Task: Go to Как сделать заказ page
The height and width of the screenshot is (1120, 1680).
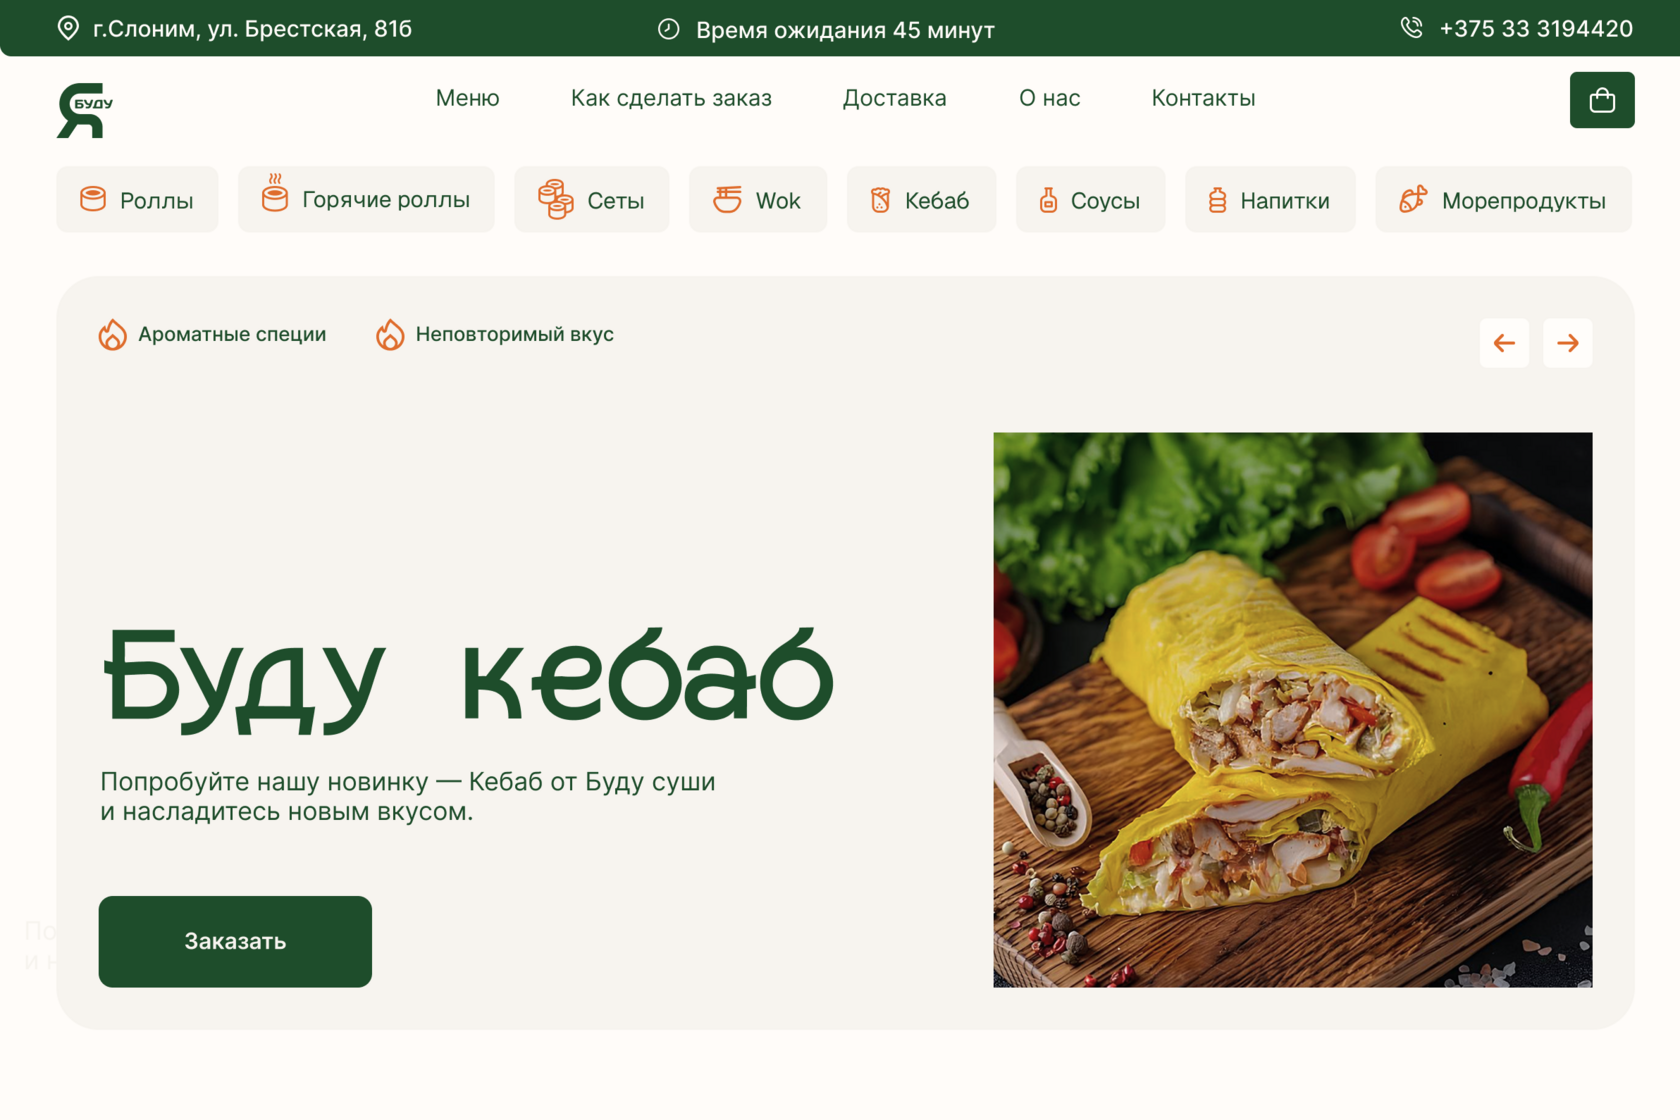Action: [671, 98]
